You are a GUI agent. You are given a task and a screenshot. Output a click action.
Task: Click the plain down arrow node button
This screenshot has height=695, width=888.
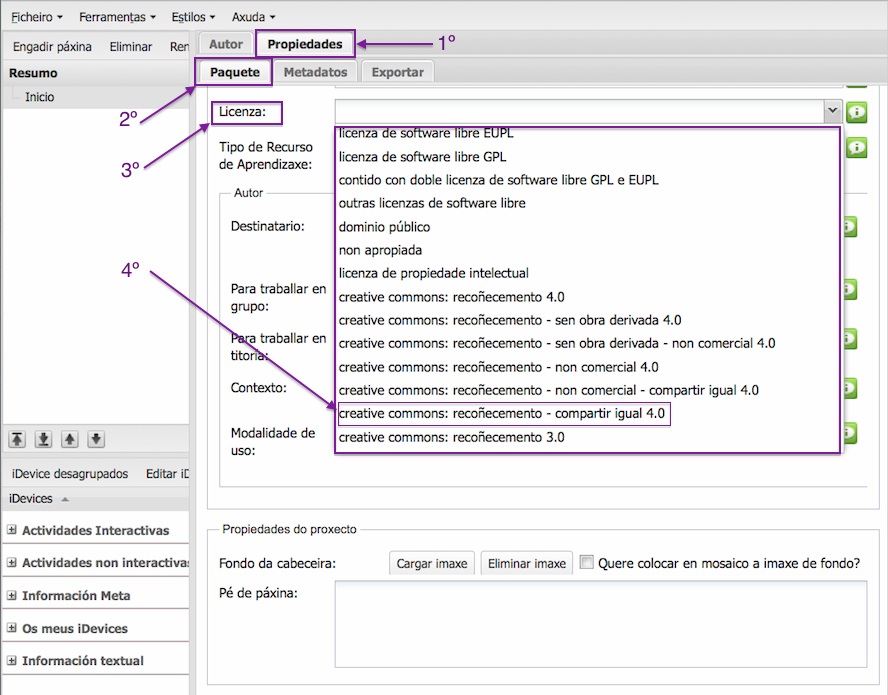click(x=96, y=439)
